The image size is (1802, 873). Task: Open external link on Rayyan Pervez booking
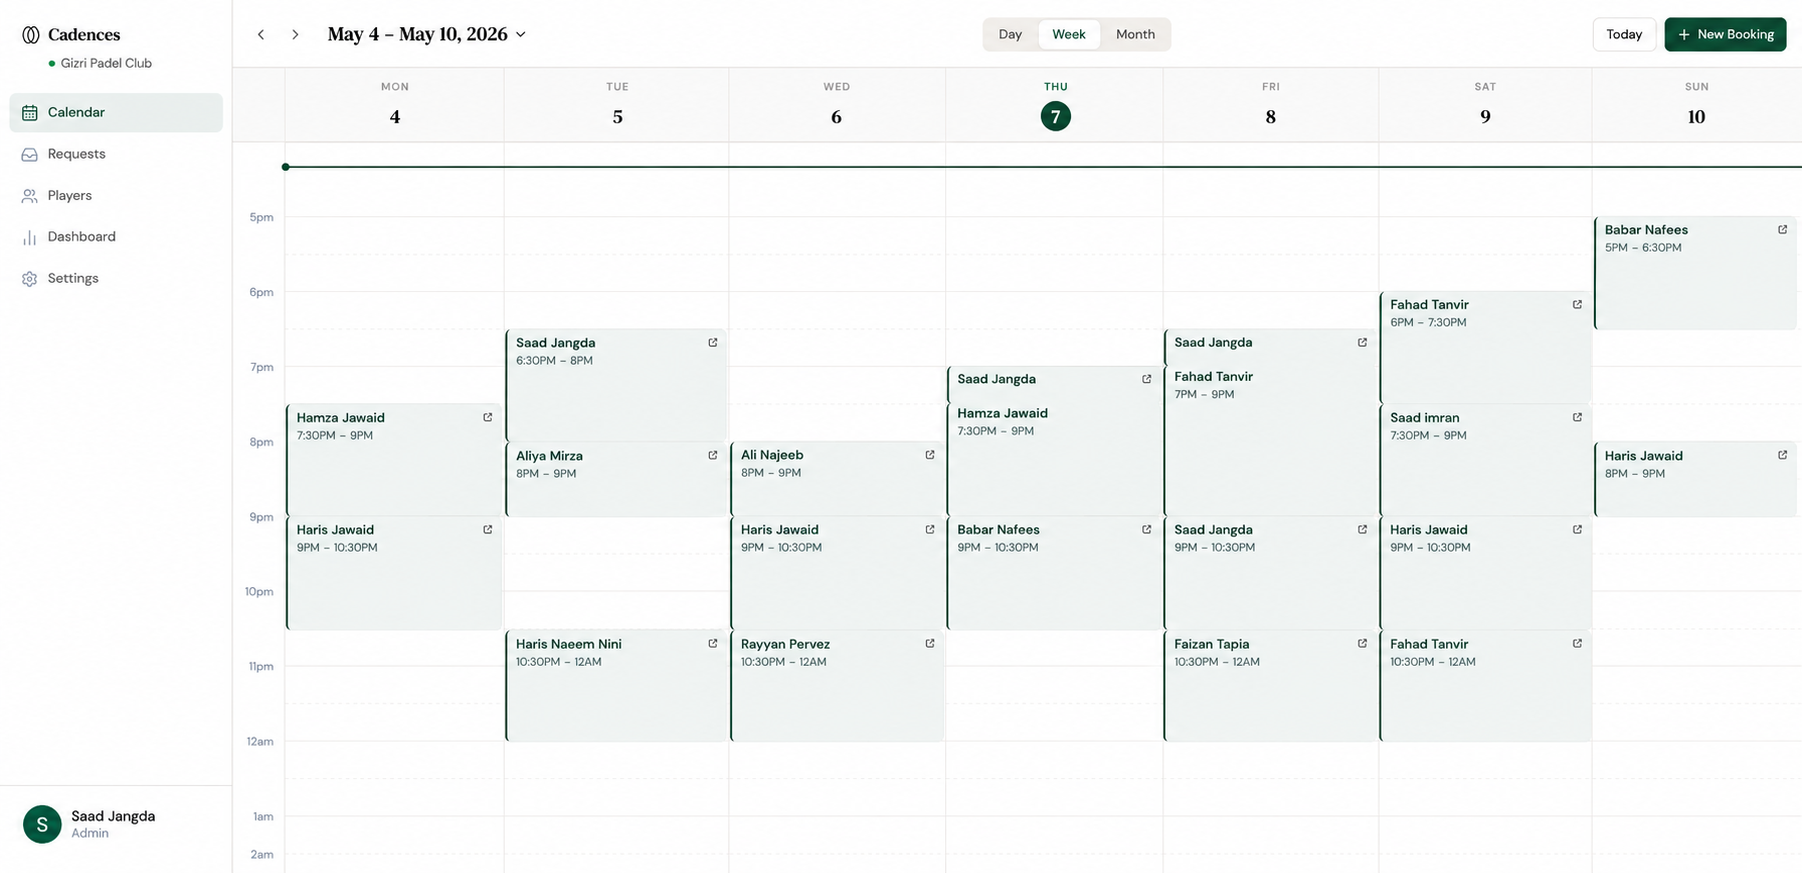pyautogui.click(x=930, y=644)
